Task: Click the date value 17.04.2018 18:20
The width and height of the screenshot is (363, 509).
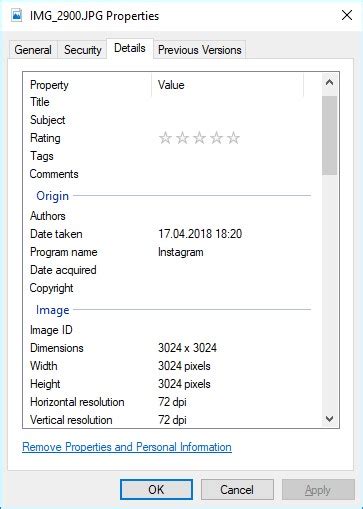Action: pos(200,234)
